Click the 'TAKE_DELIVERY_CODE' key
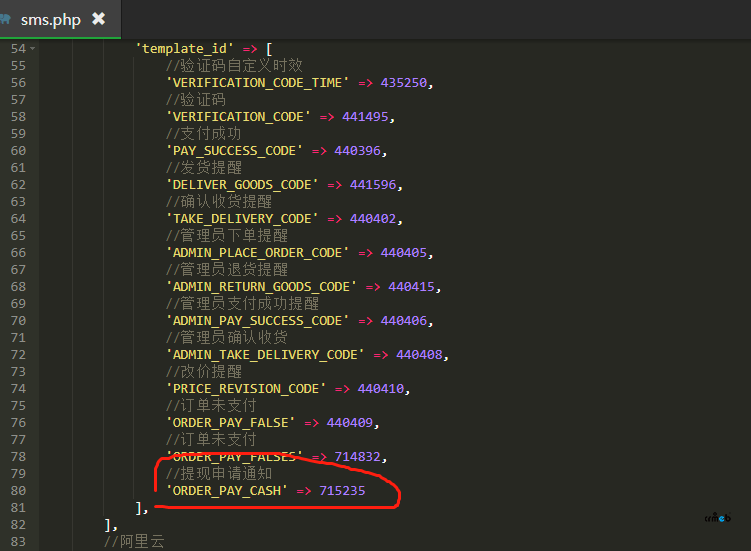The width and height of the screenshot is (751, 551). tap(242, 219)
